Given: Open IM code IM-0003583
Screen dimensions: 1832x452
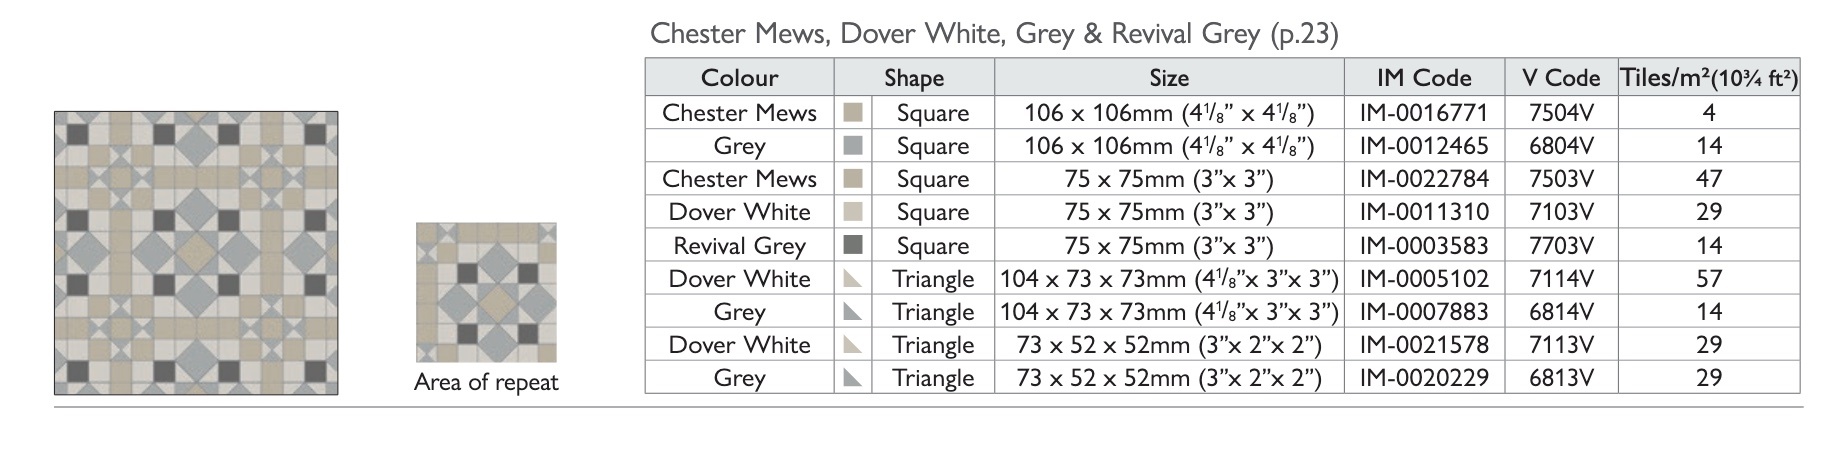Looking at the screenshot, I should [x=1423, y=245].
